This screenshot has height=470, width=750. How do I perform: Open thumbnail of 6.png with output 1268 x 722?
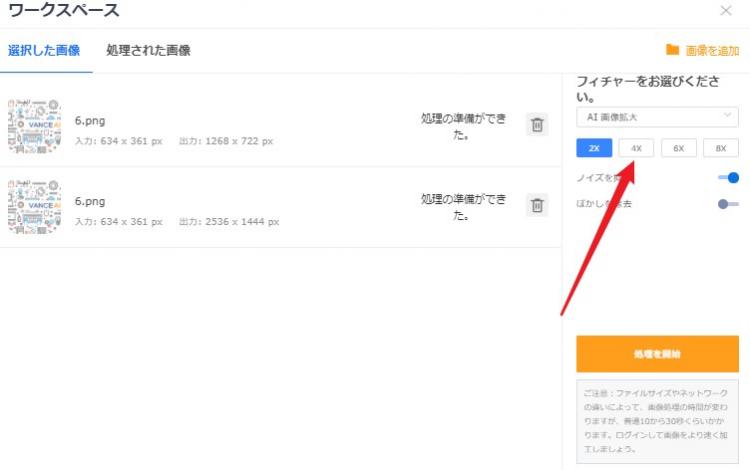[34, 126]
